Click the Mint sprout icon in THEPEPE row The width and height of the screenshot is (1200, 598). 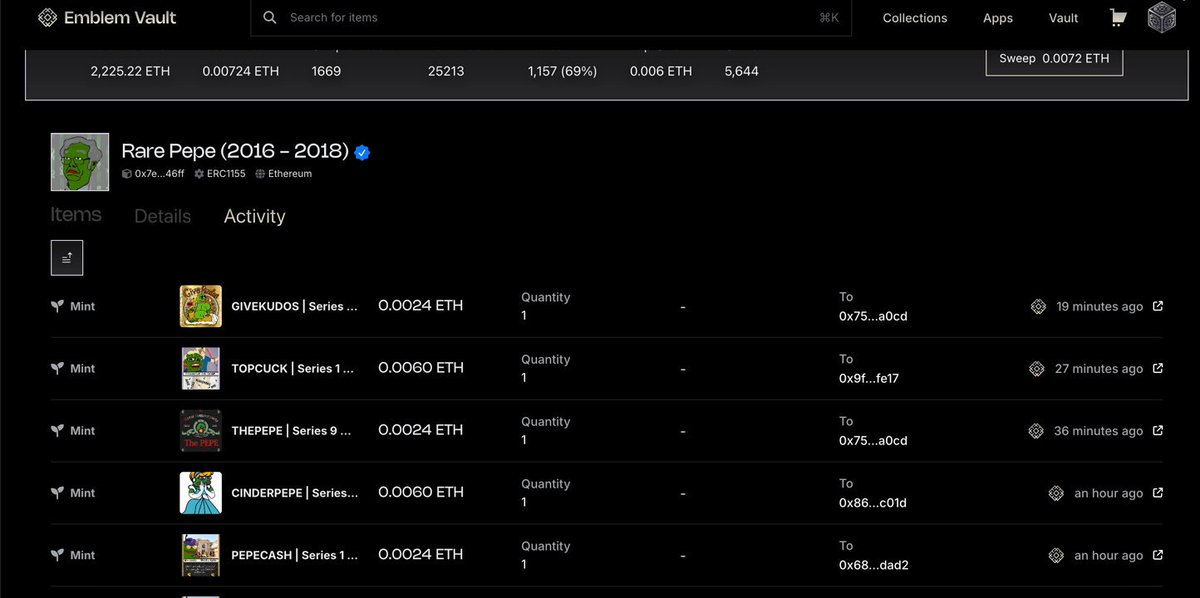point(57,430)
